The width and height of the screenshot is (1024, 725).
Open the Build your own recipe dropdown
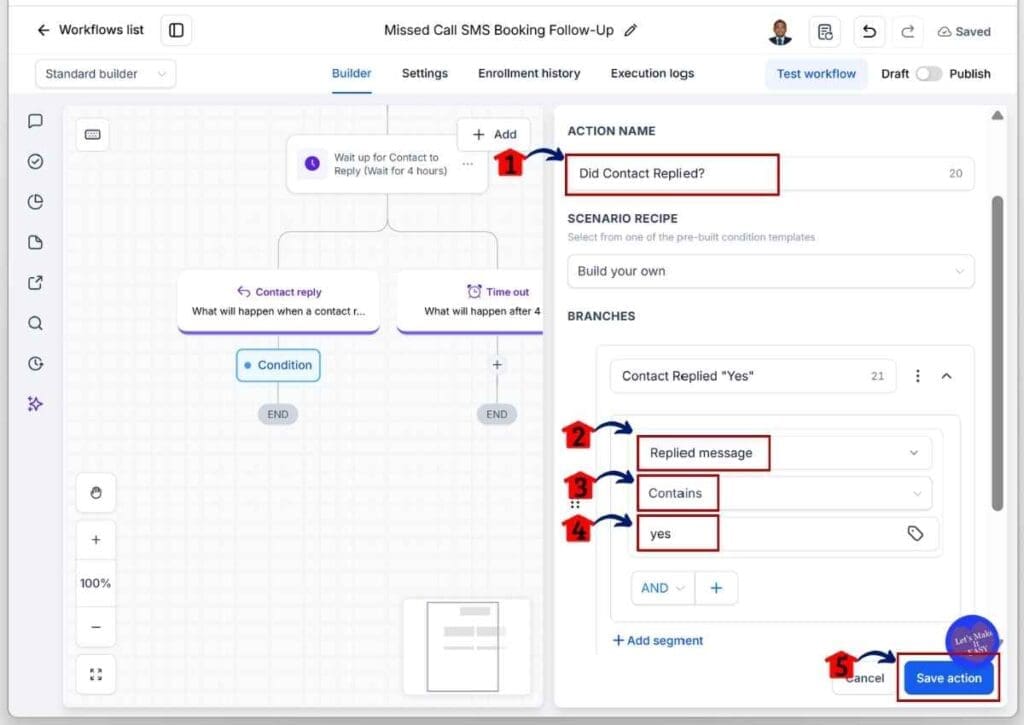(771, 271)
